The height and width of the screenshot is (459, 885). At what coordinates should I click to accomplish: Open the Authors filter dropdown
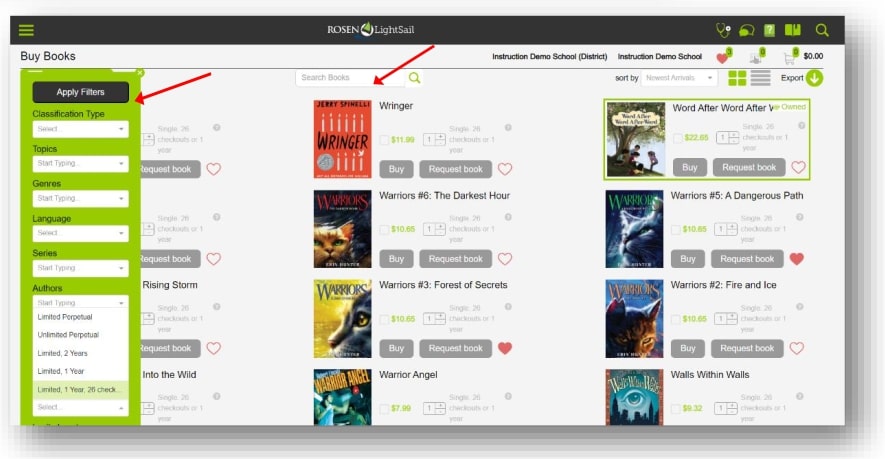(x=80, y=303)
